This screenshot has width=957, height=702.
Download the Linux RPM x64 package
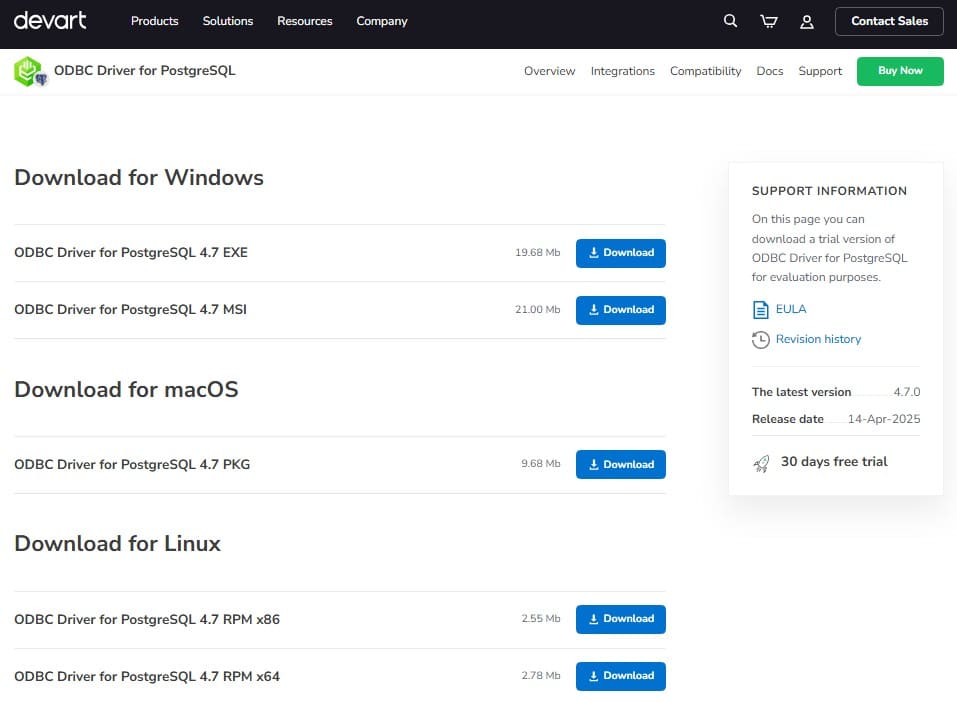[621, 676]
